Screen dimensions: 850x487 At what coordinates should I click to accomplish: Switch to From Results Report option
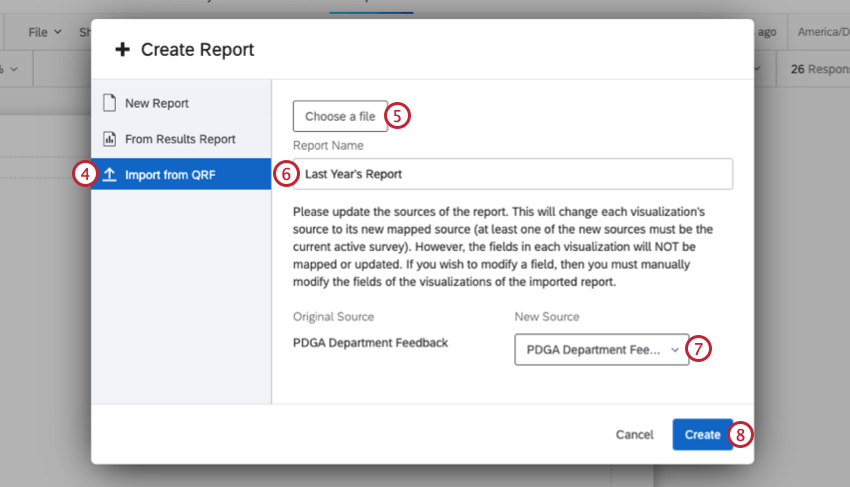[x=180, y=139]
